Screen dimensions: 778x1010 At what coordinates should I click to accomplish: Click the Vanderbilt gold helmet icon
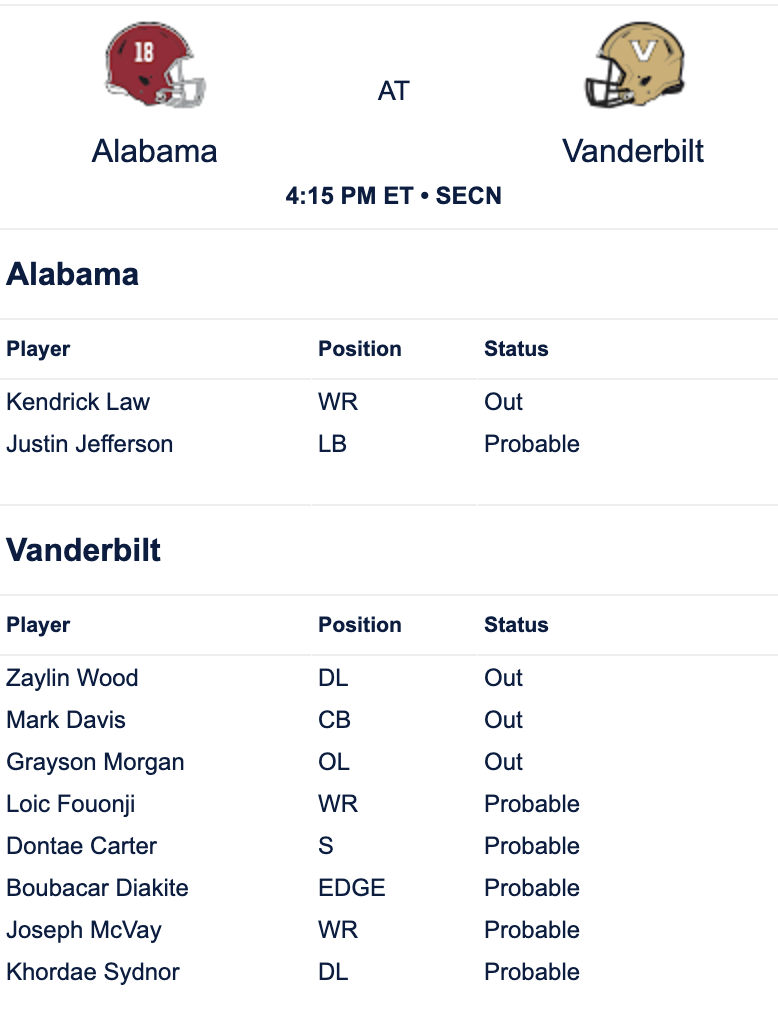point(635,65)
